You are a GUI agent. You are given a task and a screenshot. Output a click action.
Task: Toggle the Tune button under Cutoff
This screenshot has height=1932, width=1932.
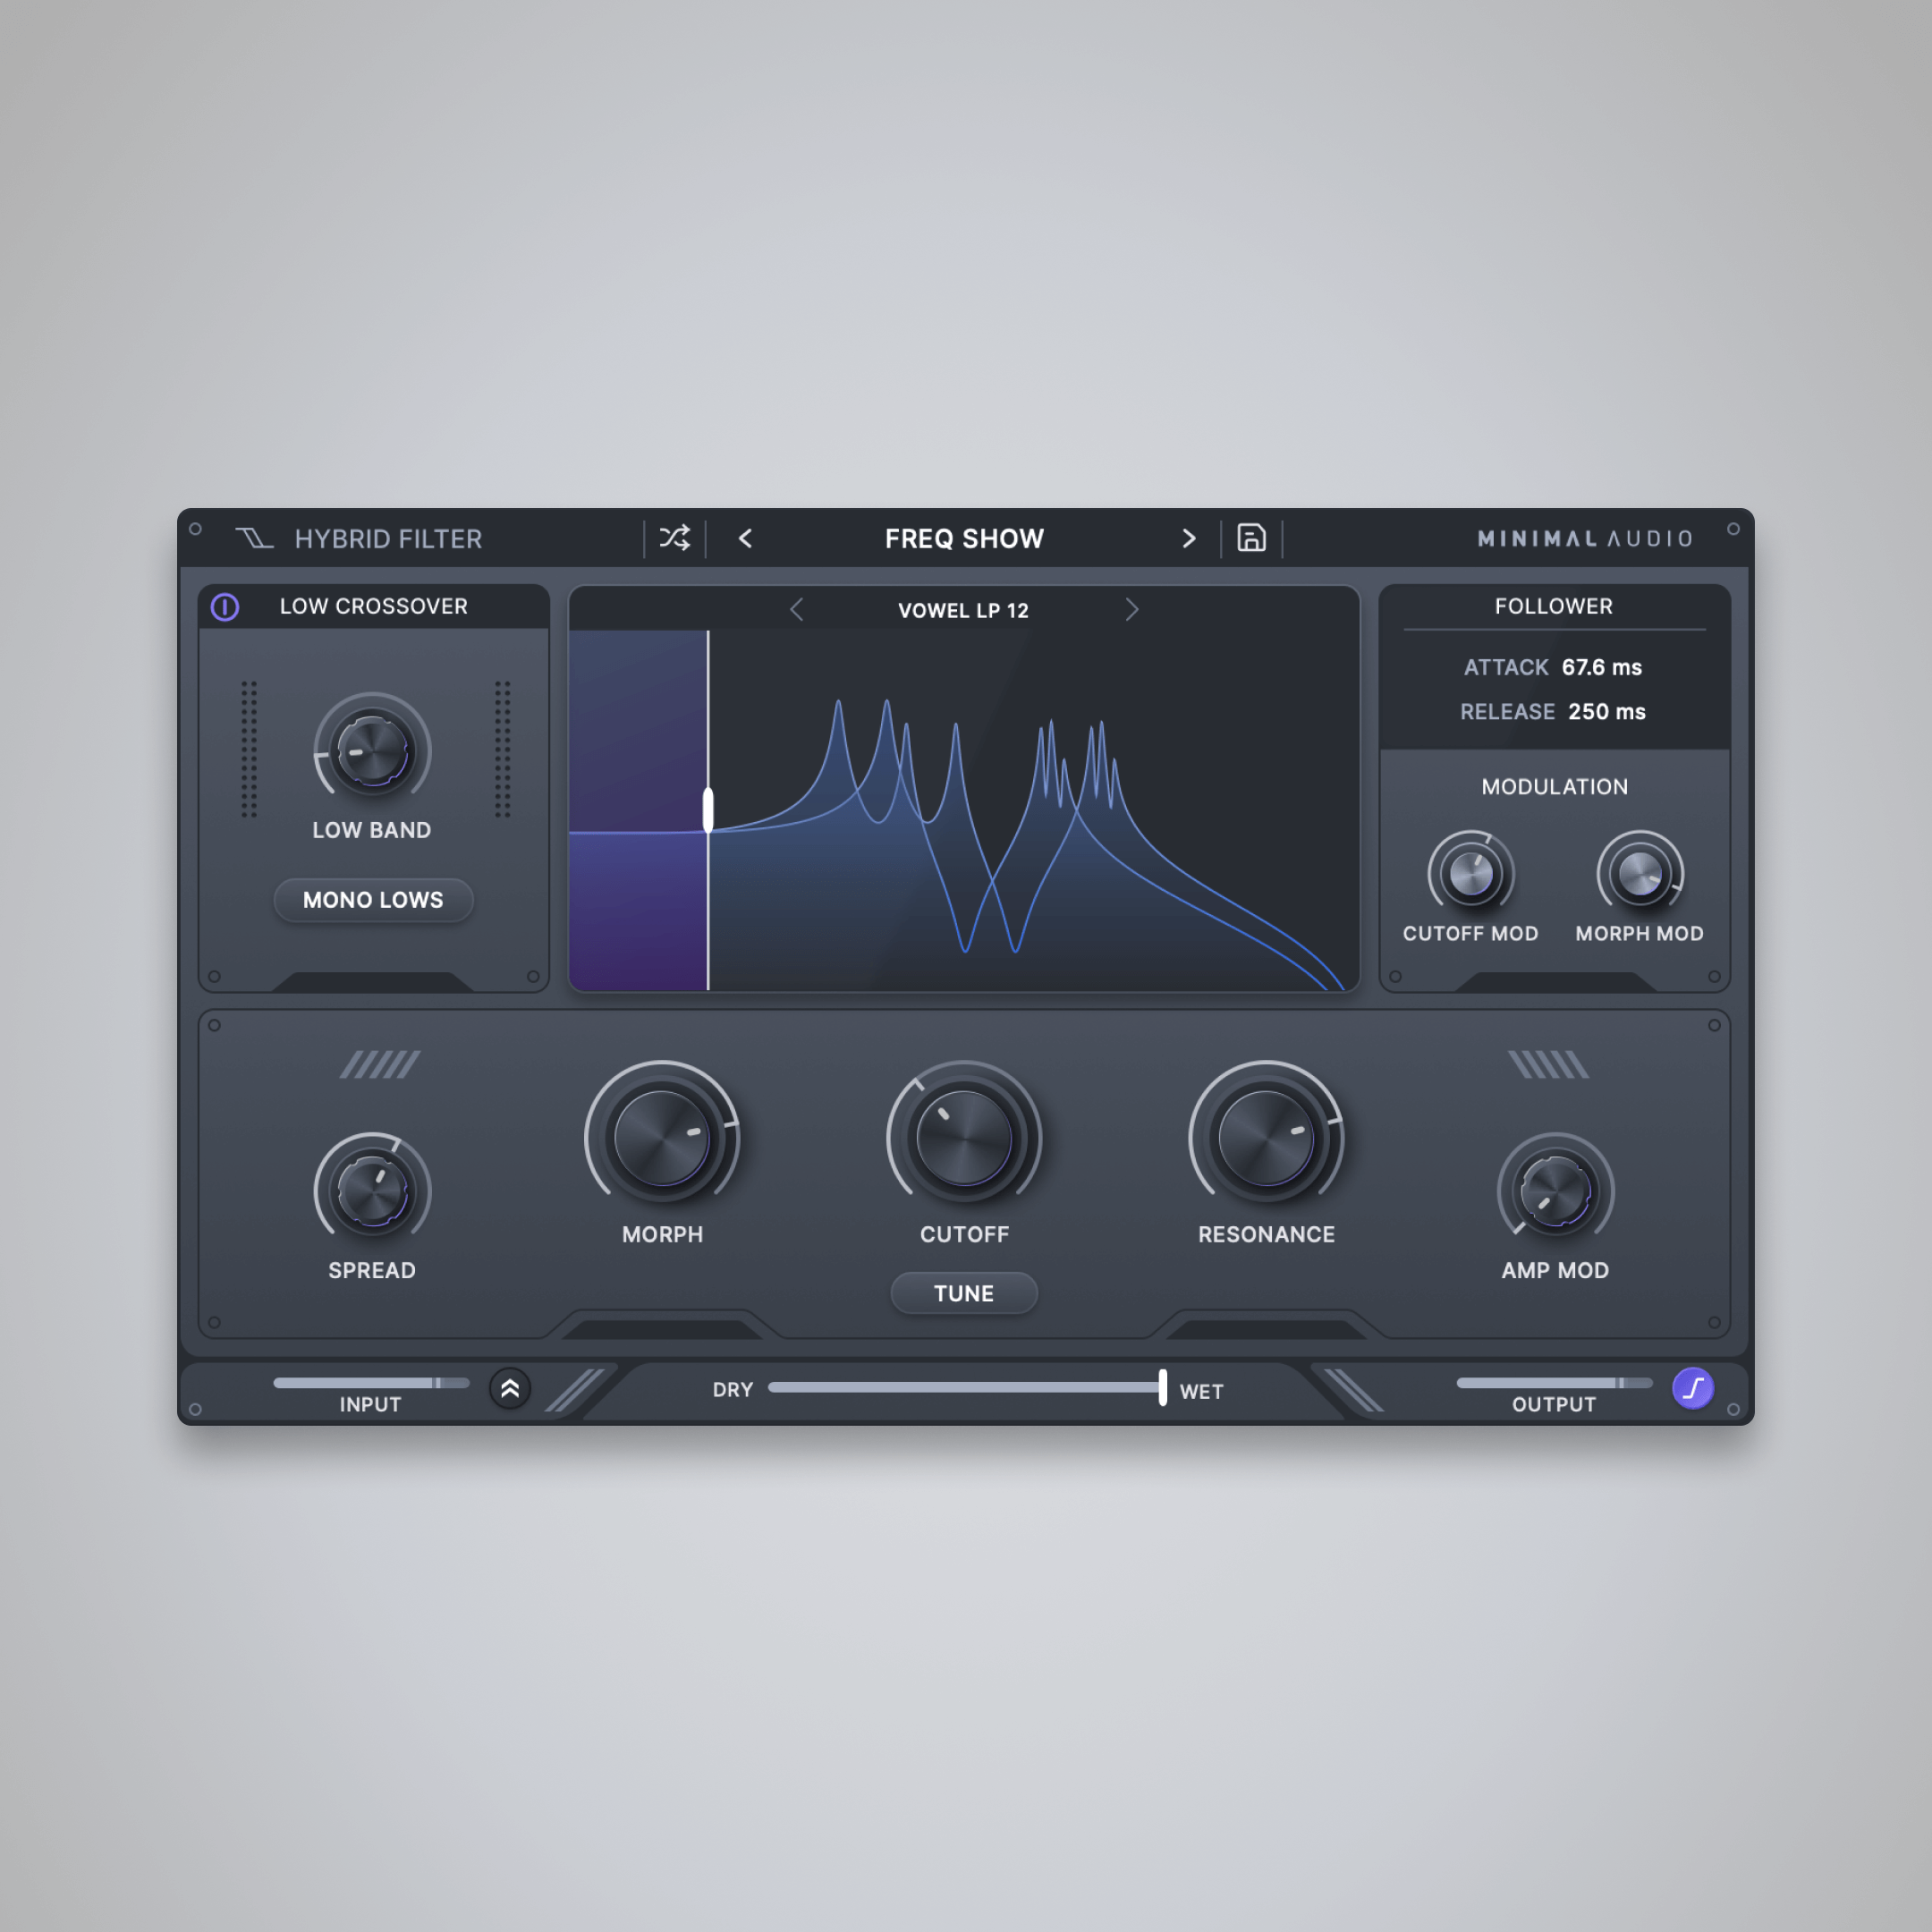(963, 1293)
